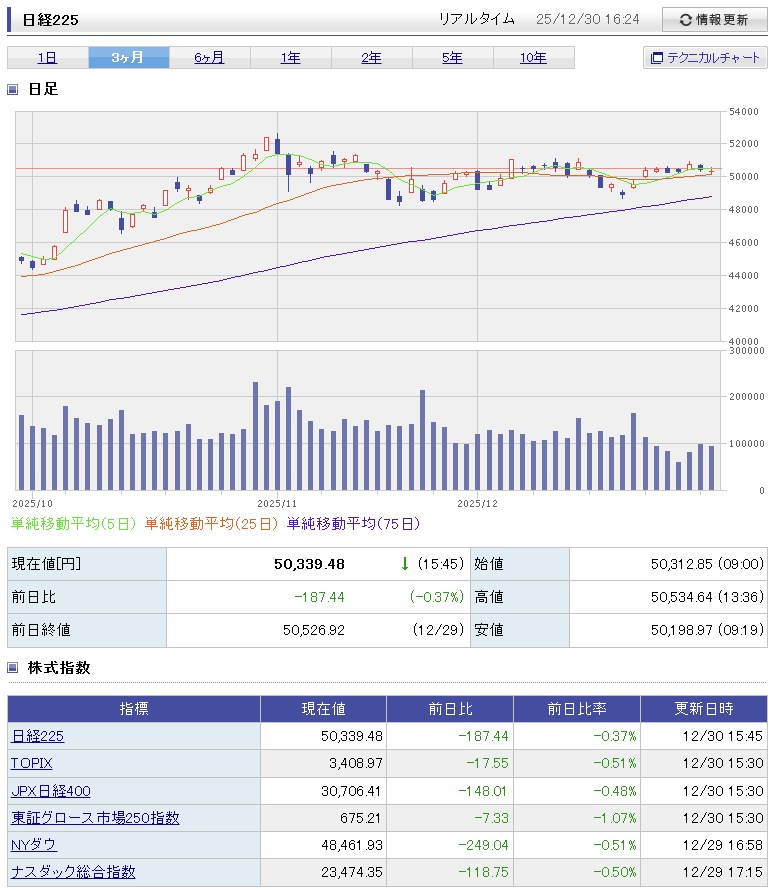Click the 情報更新 refresh button
Viewport: 776px width, 891px height.
(x=713, y=19)
